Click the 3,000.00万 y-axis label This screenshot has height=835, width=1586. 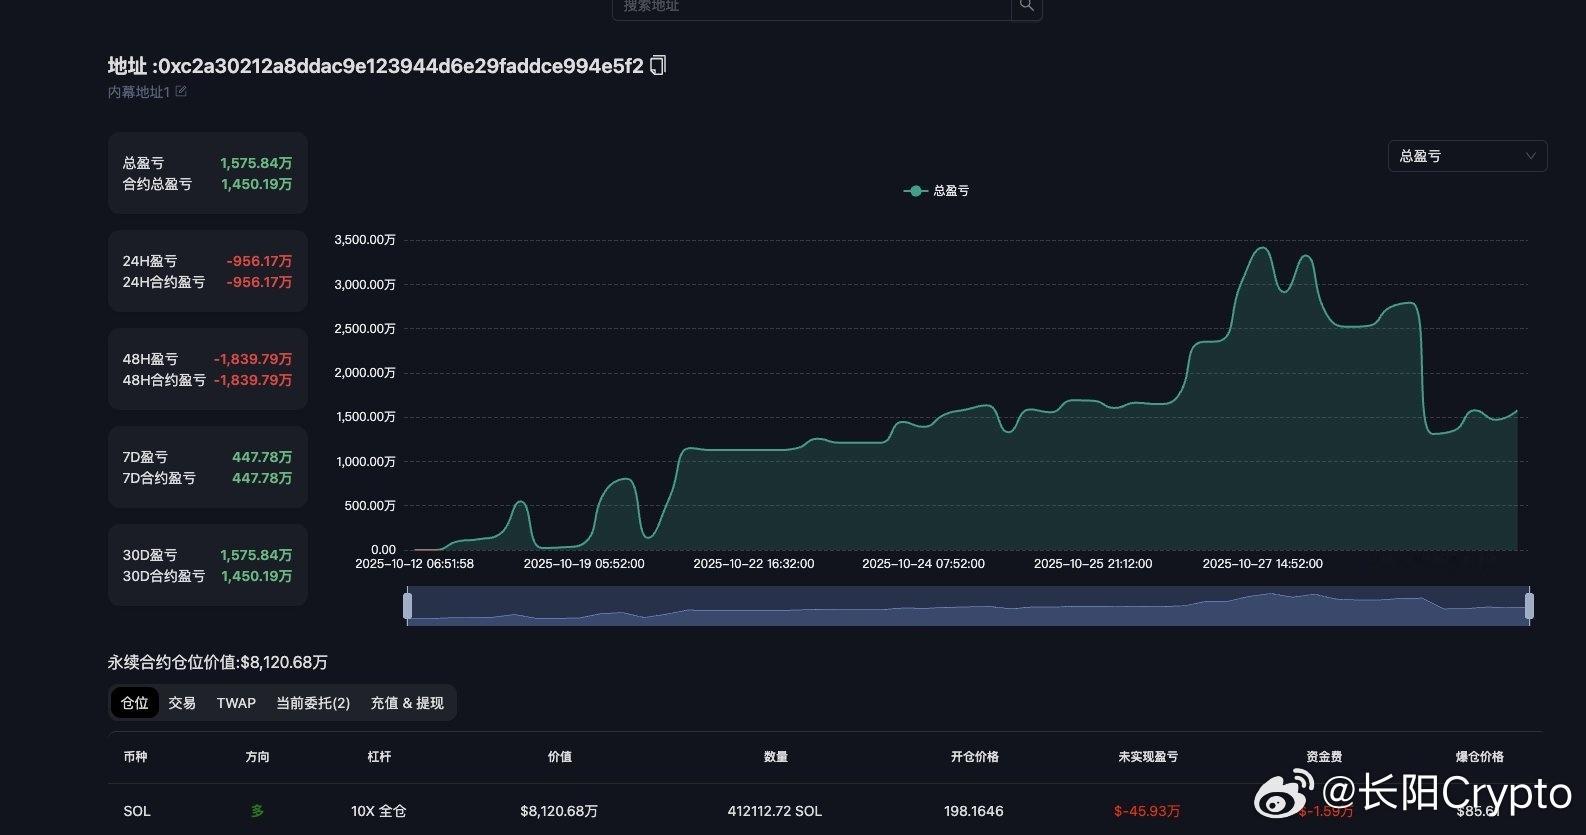tap(365, 284)
